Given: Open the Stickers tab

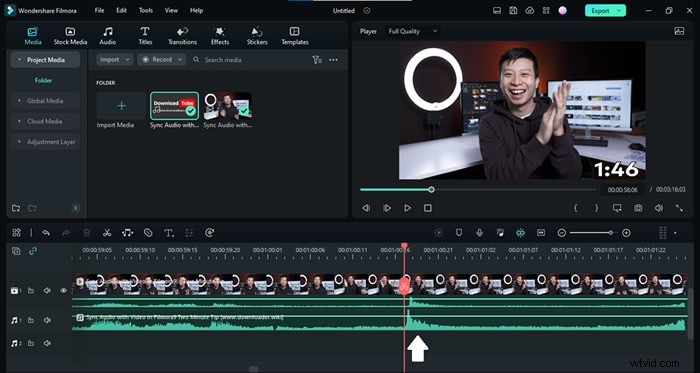Looking at the screenshot, I should [257, 36].
